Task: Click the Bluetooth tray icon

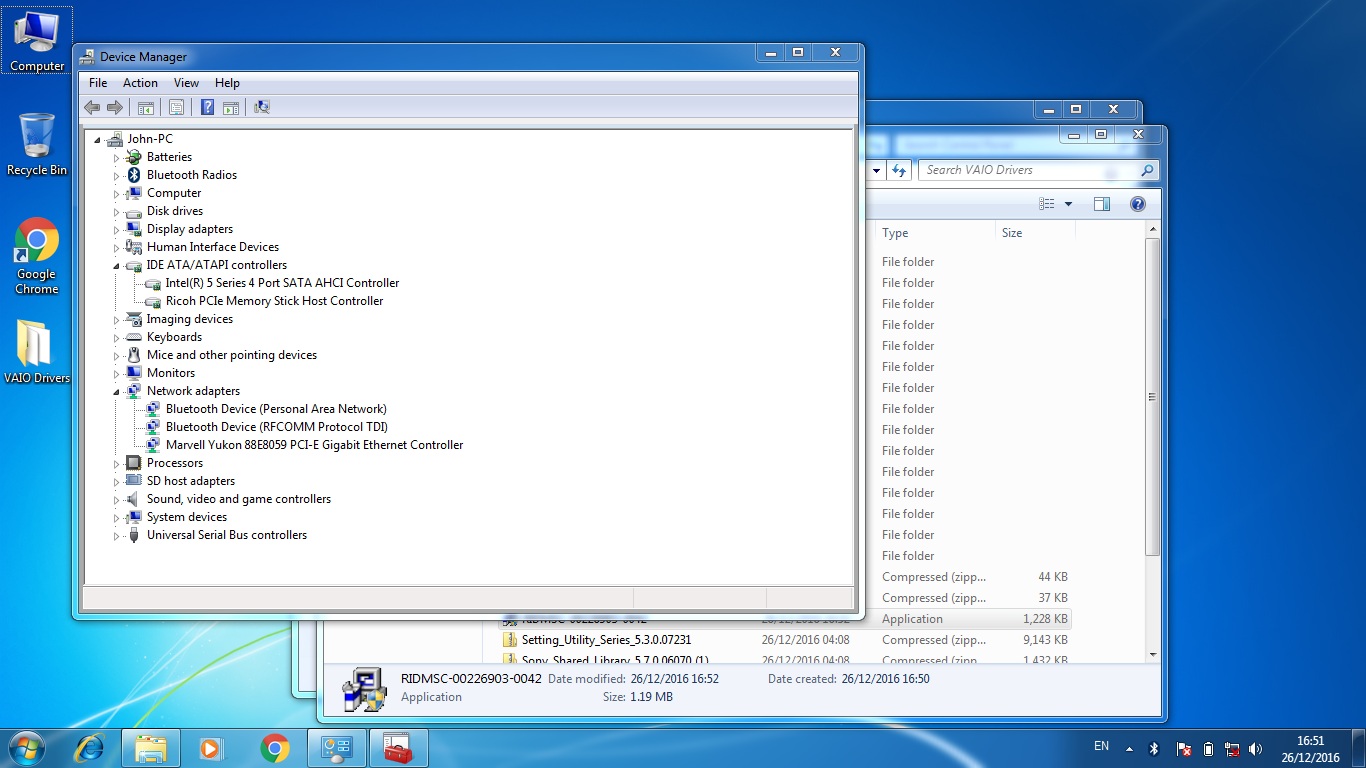Action: (1153, 748)
